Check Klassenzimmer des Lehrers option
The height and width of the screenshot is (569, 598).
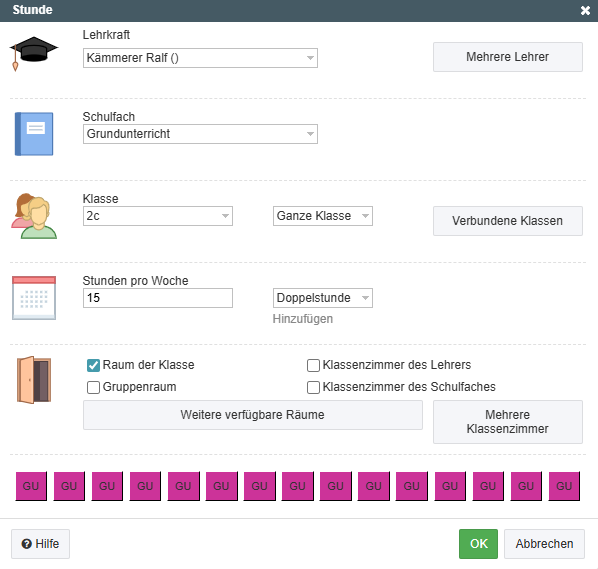point(313,365)
